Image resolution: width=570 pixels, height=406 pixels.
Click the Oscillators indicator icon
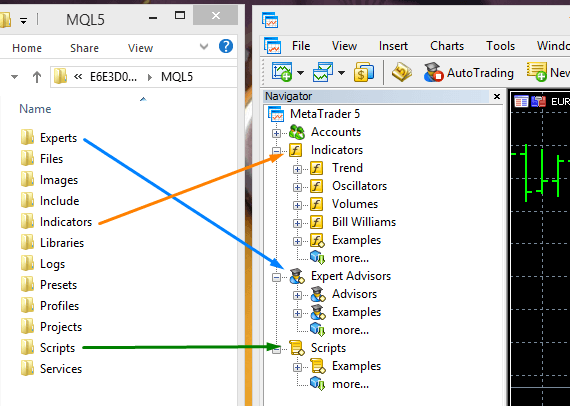point(317,186)
